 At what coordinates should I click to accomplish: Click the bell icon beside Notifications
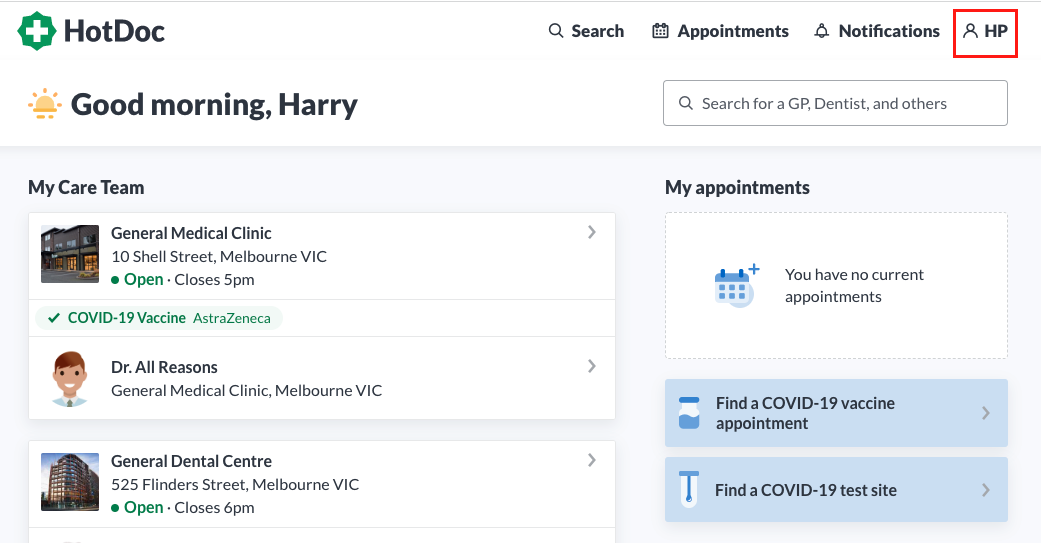[822, 31]
